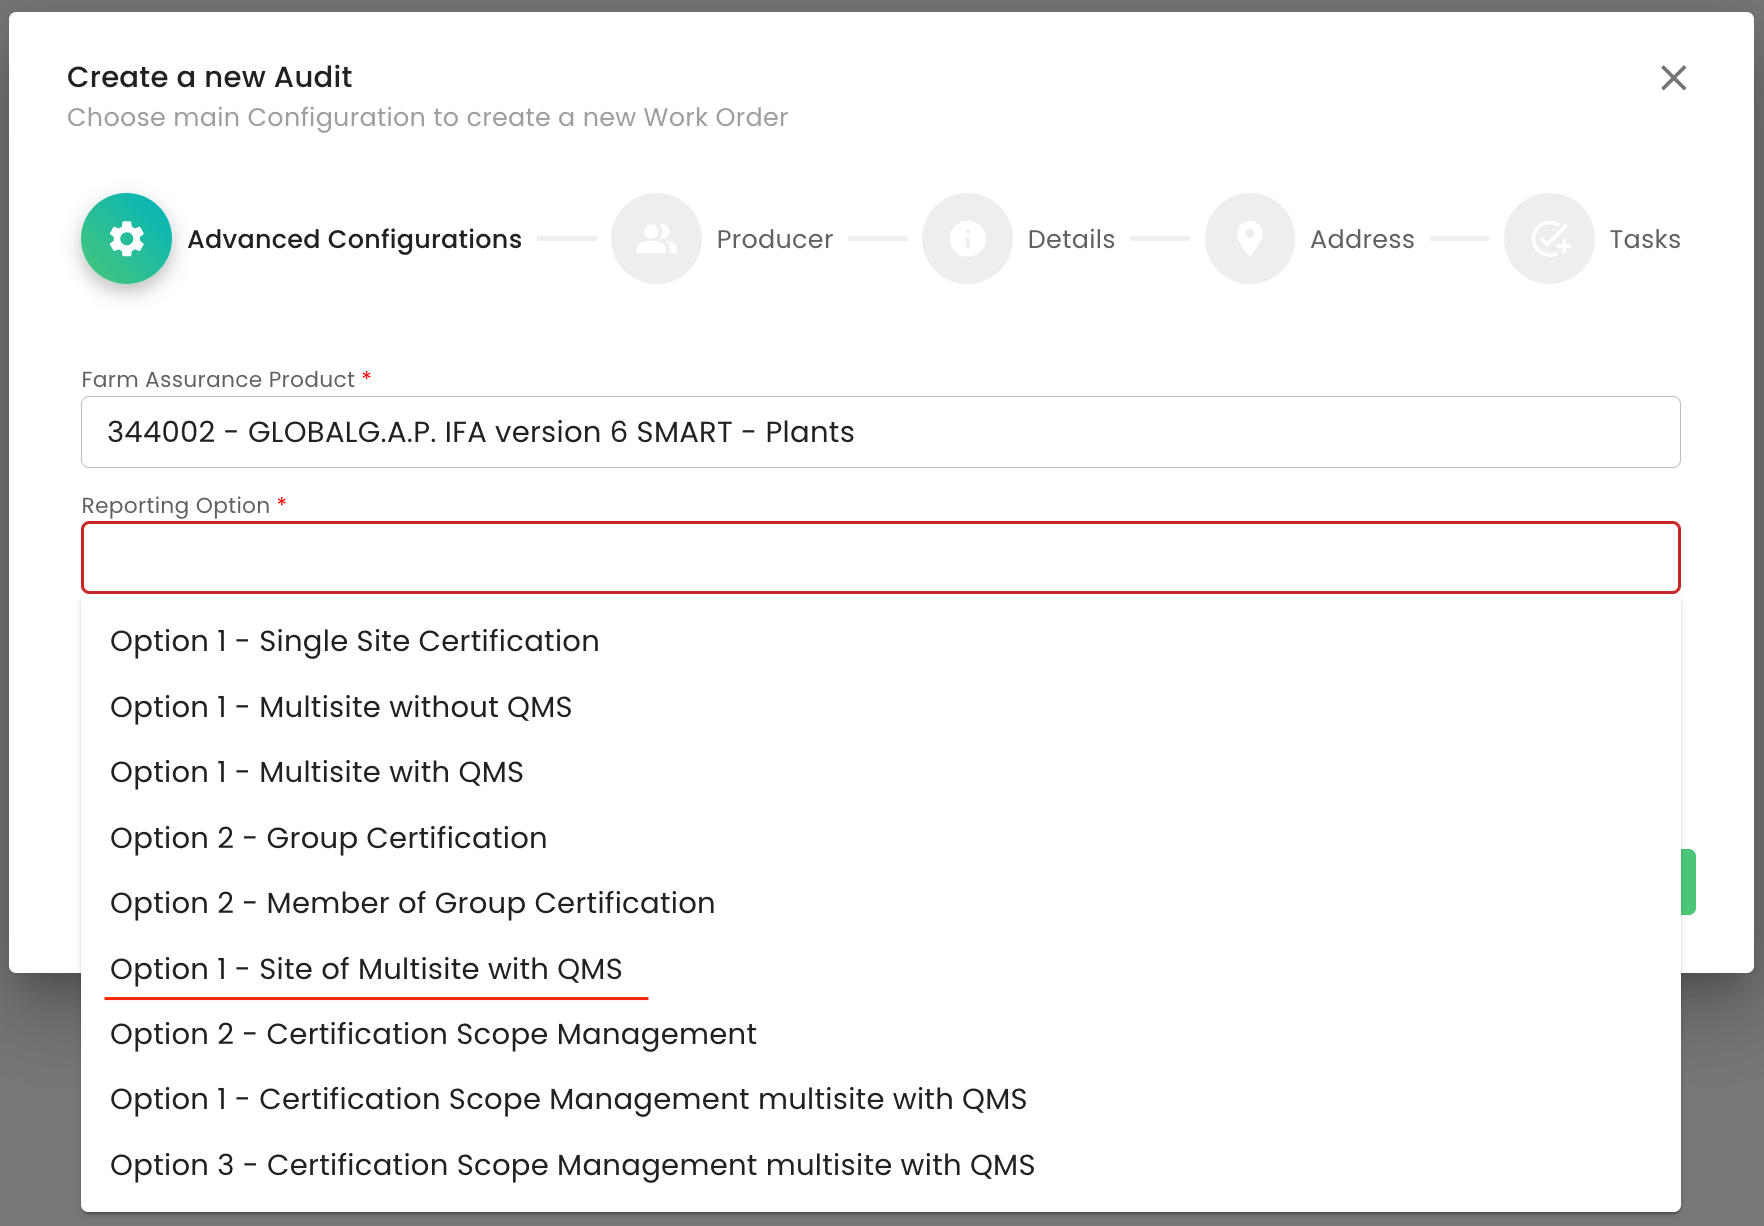Click the 'Farm Assurance Product' field label
Image resolution: width=1764 pixels, height=1226 pixels.
point(218,380)
